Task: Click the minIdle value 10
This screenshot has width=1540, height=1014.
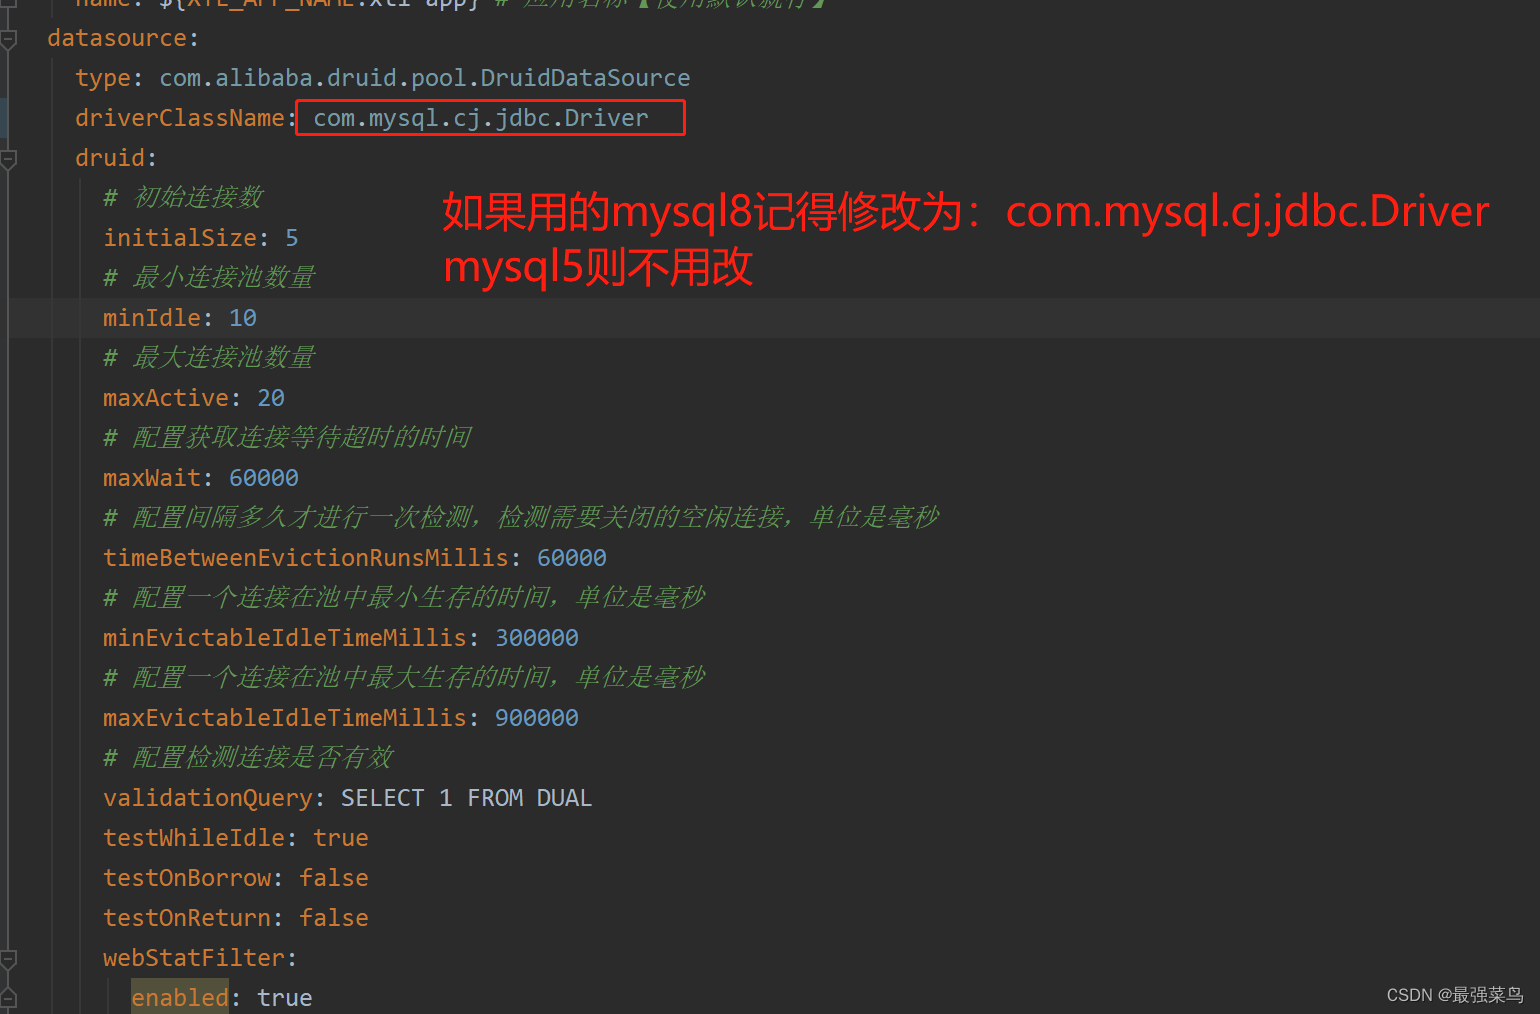Action: (x=243, y=318)
